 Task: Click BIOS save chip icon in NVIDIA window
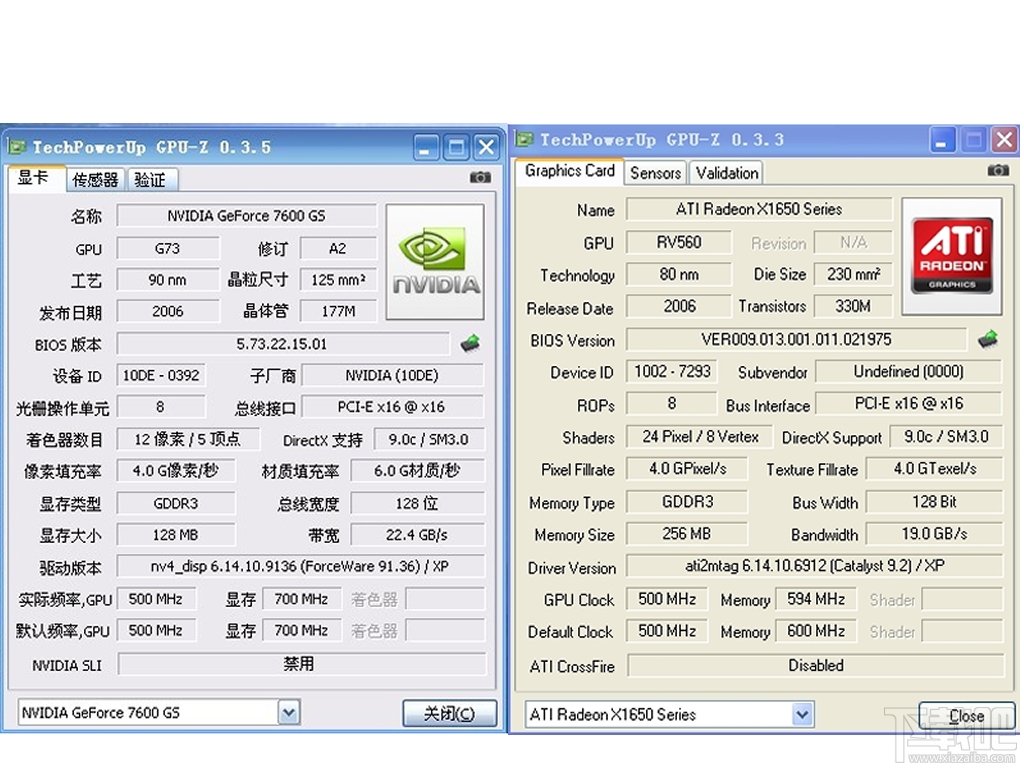click(x=470, y=343)
